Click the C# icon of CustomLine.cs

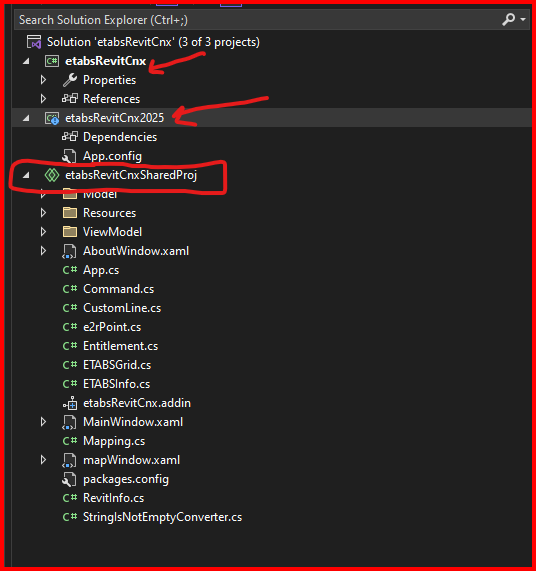70,308
